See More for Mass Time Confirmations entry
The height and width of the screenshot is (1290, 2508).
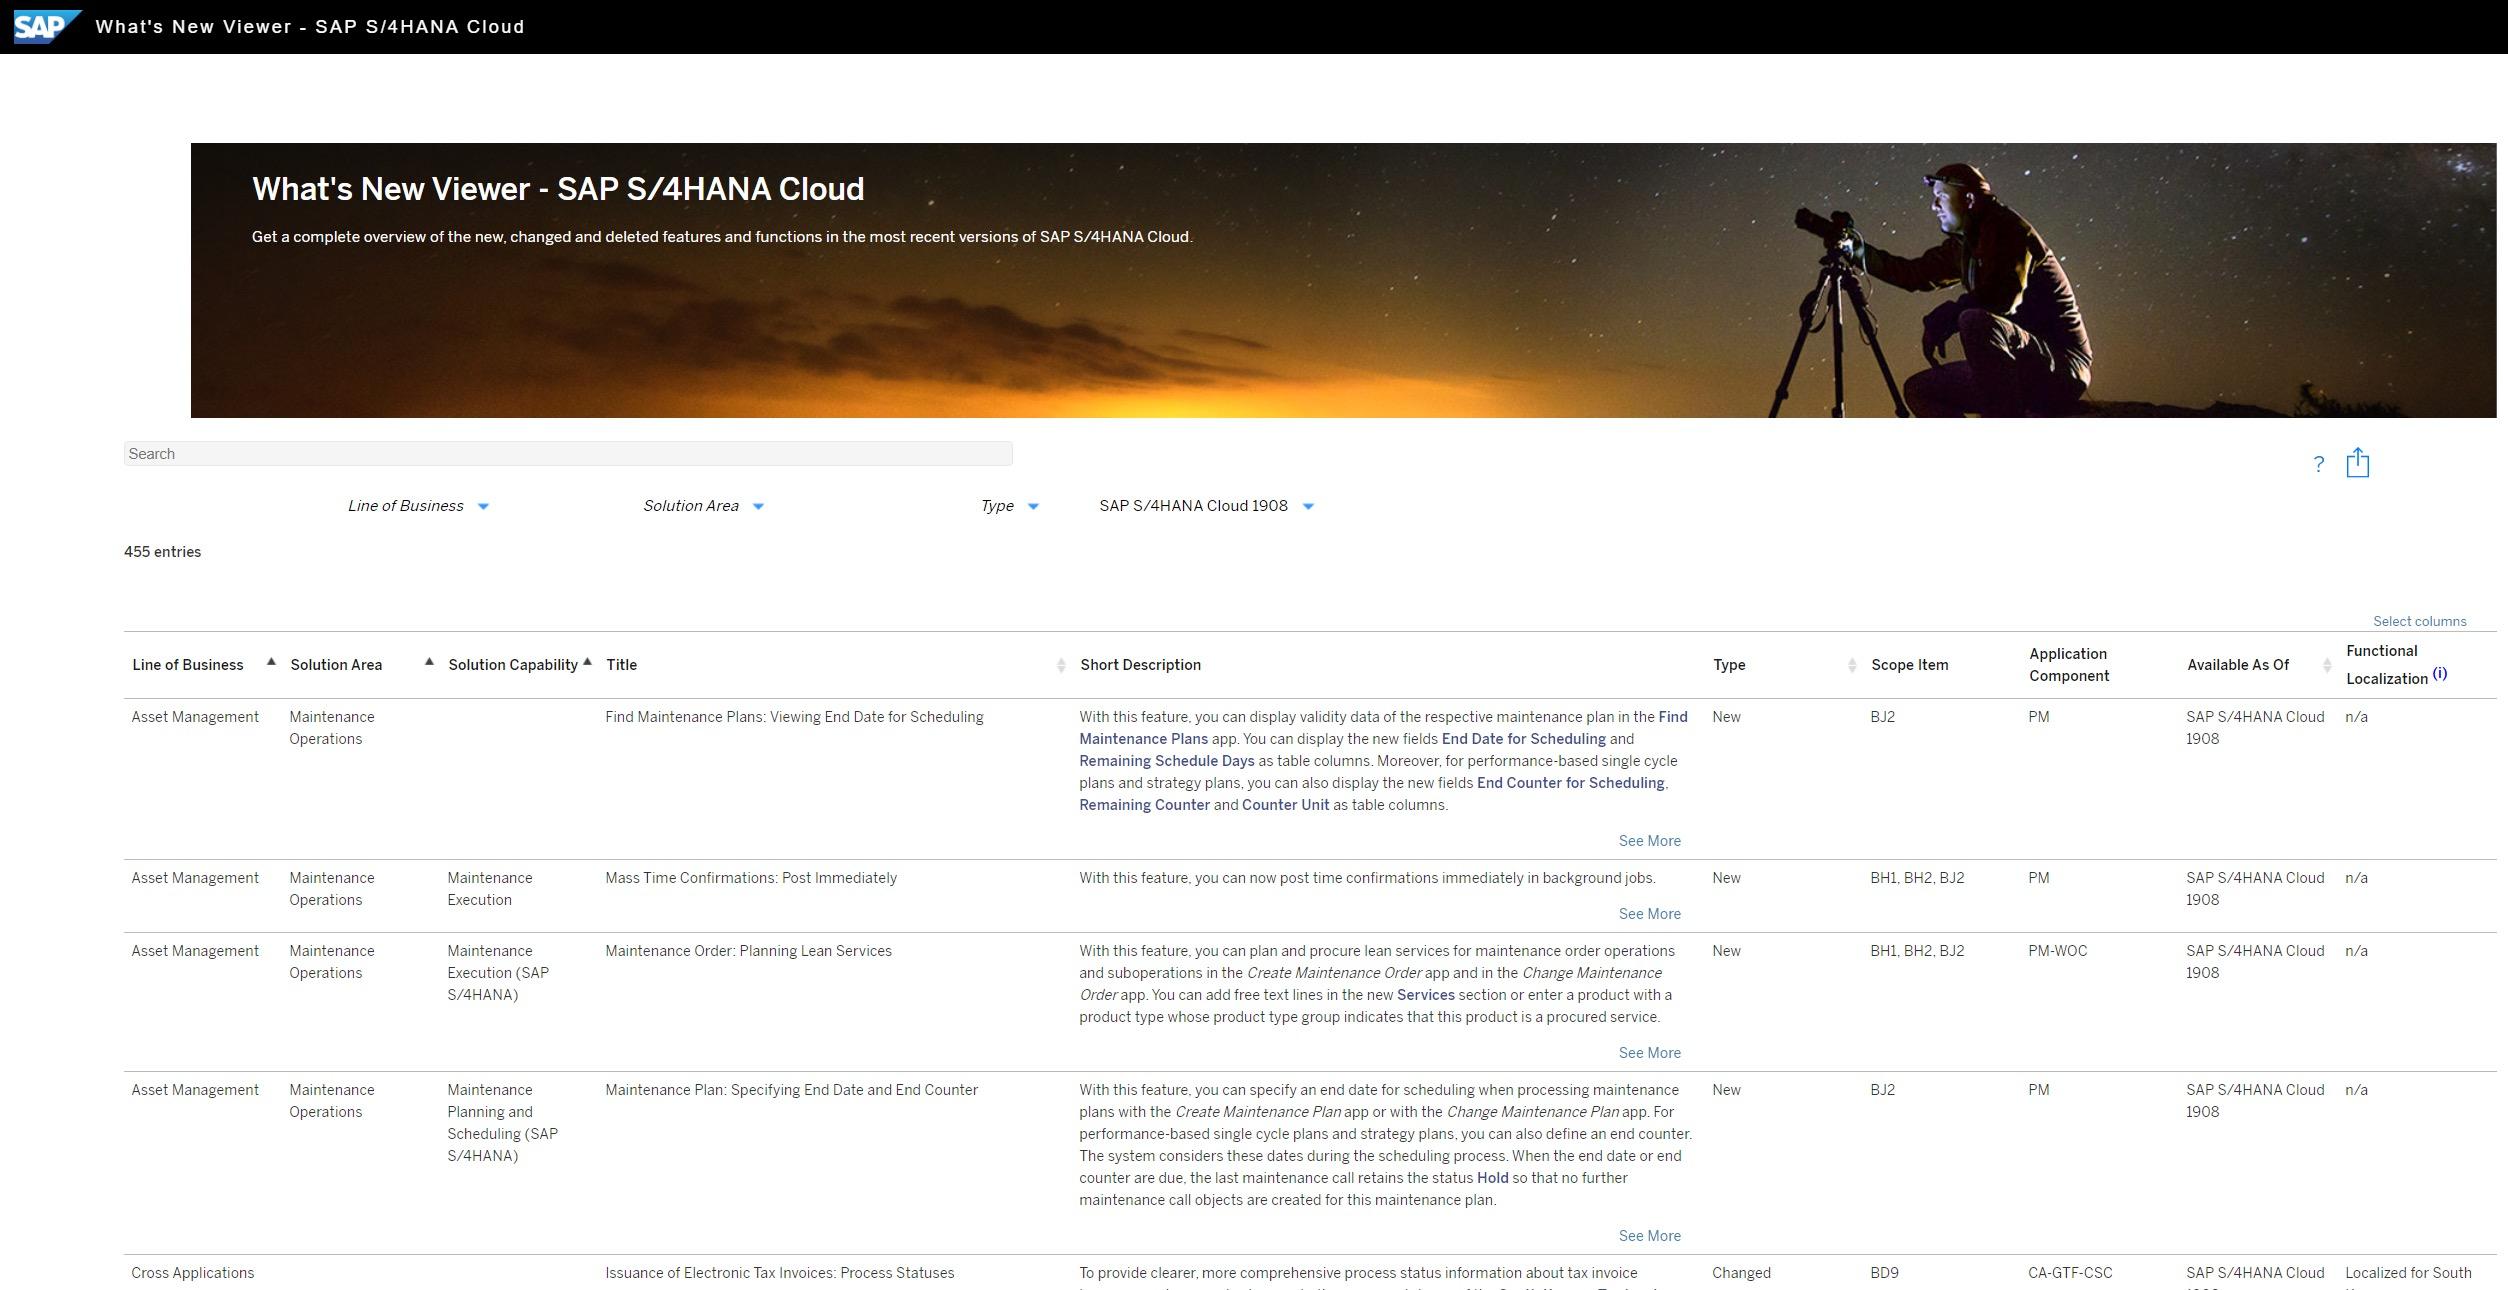(1649, 914)
